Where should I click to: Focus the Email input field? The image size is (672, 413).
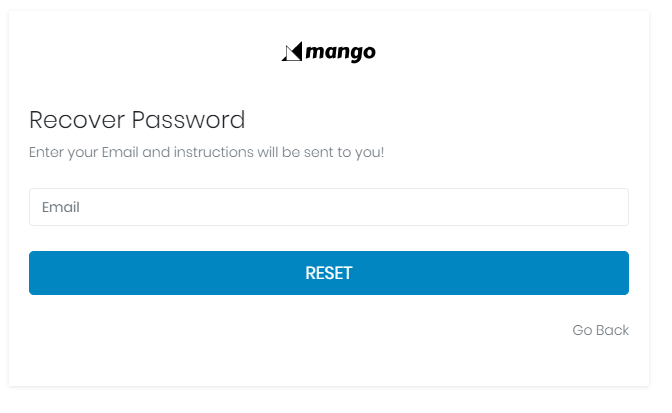click(328, 207)
